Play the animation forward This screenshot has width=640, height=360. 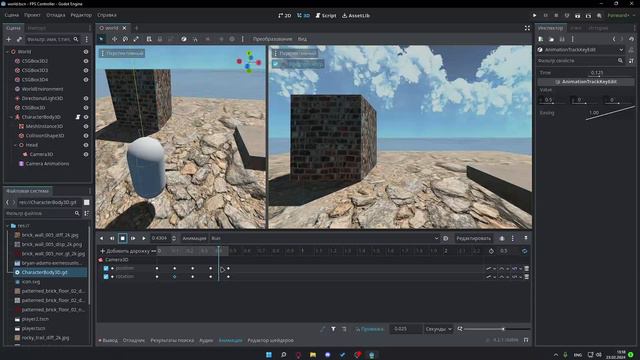click(144, 238)
